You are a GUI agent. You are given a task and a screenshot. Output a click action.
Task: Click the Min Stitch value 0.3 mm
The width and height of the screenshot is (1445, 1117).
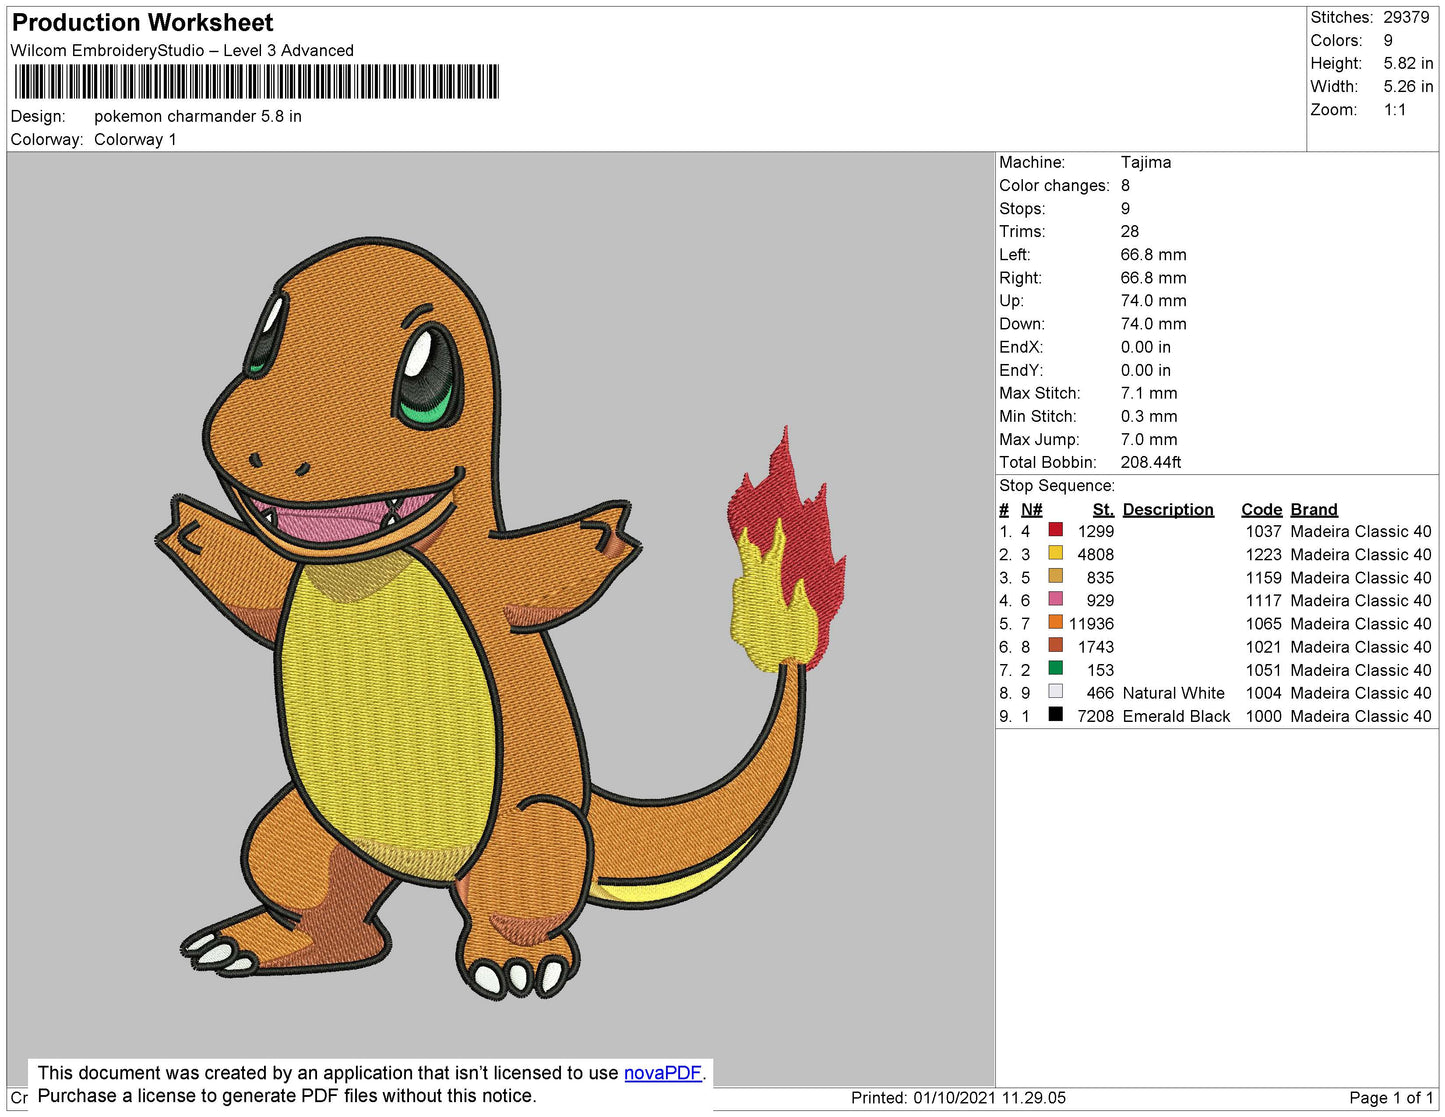click(x=1149, y=416)
